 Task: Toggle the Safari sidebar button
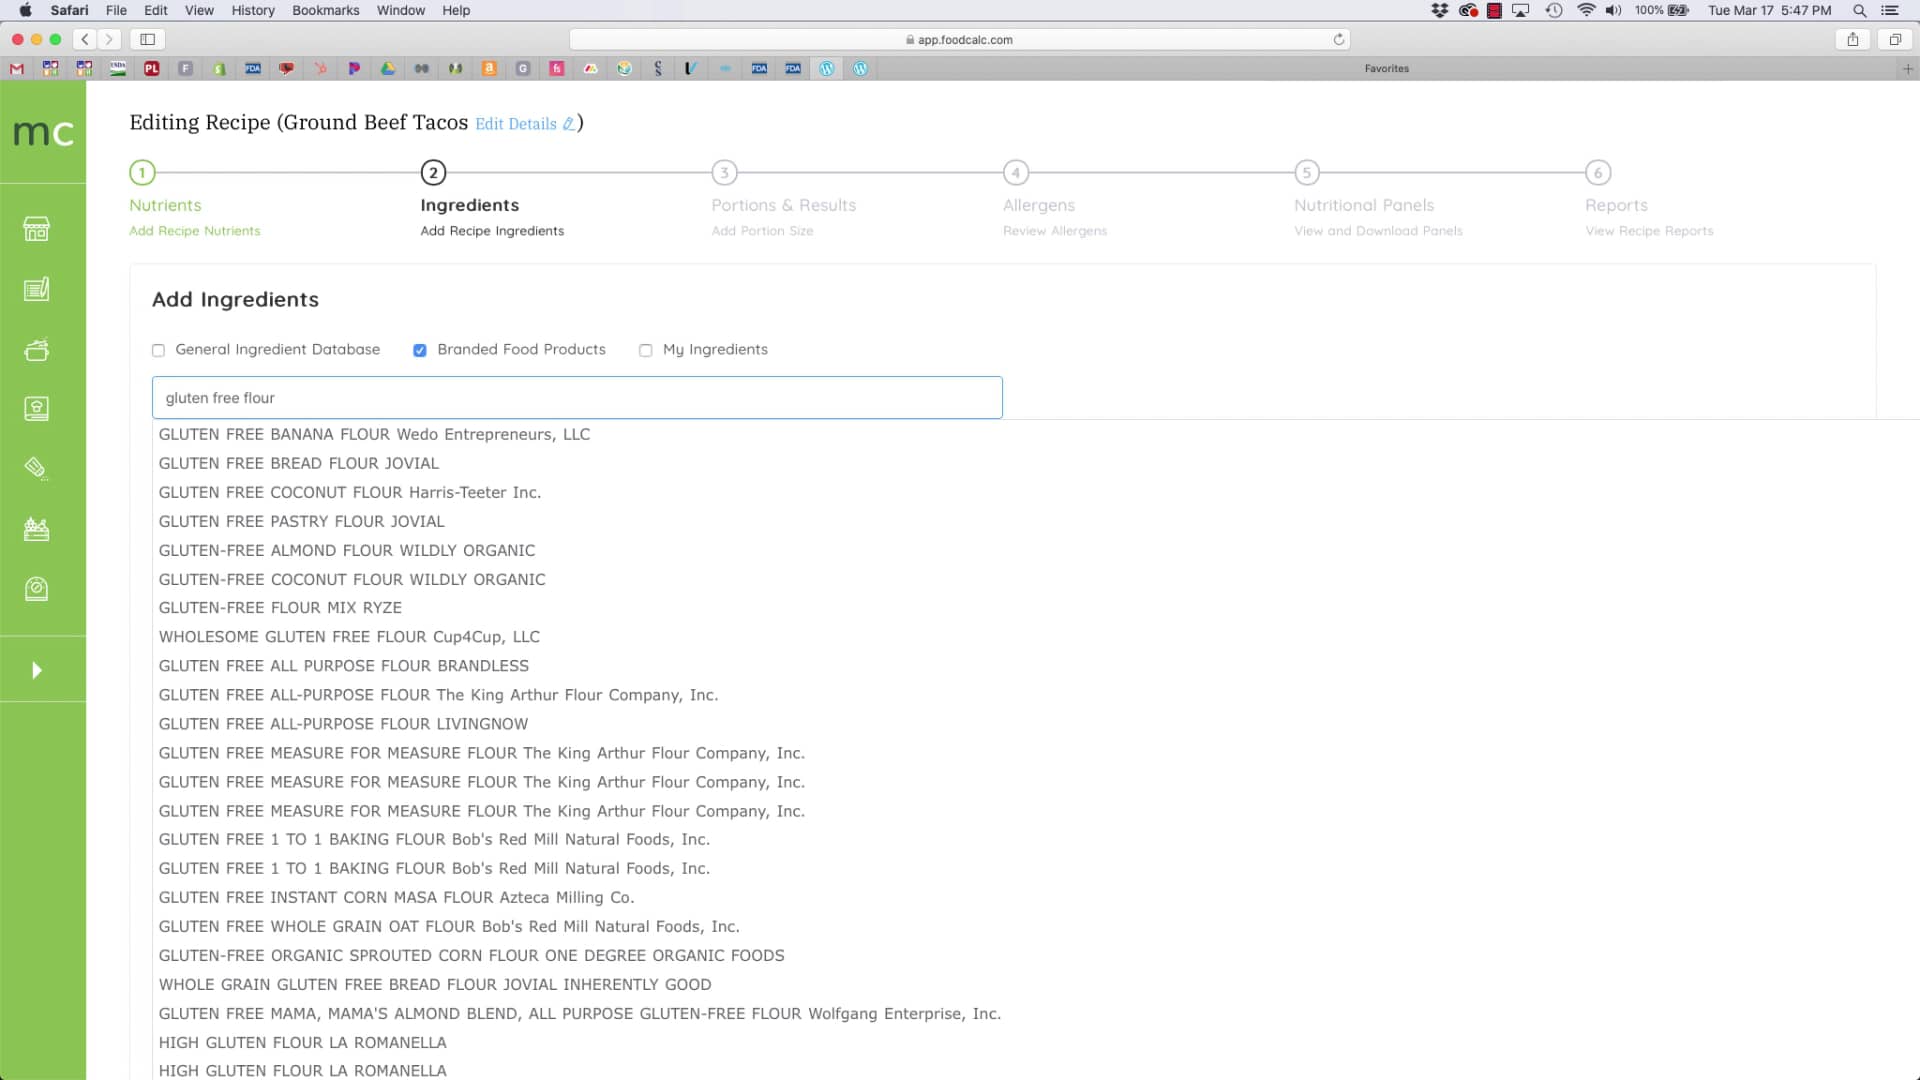147,39
